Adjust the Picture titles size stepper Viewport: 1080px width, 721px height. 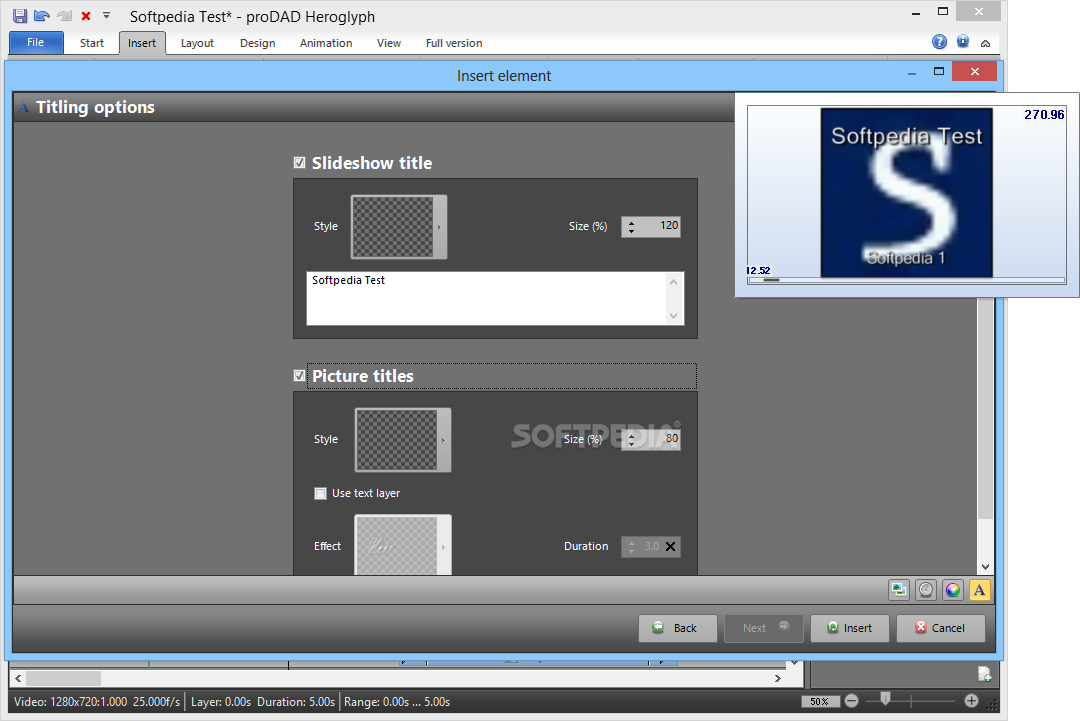632,439
